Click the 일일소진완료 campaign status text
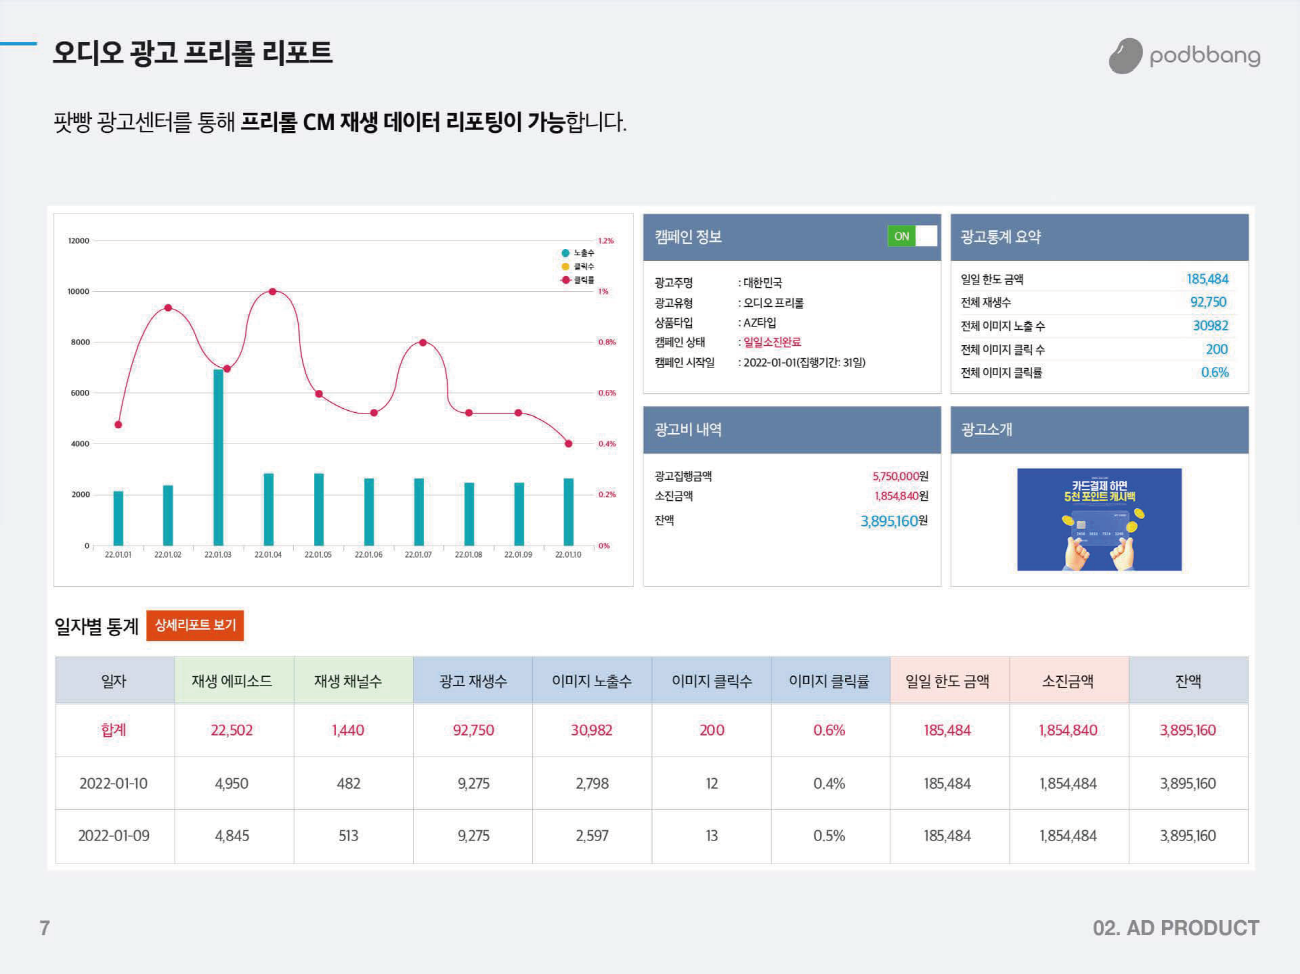1300x974 pixels. coord(772,342)
